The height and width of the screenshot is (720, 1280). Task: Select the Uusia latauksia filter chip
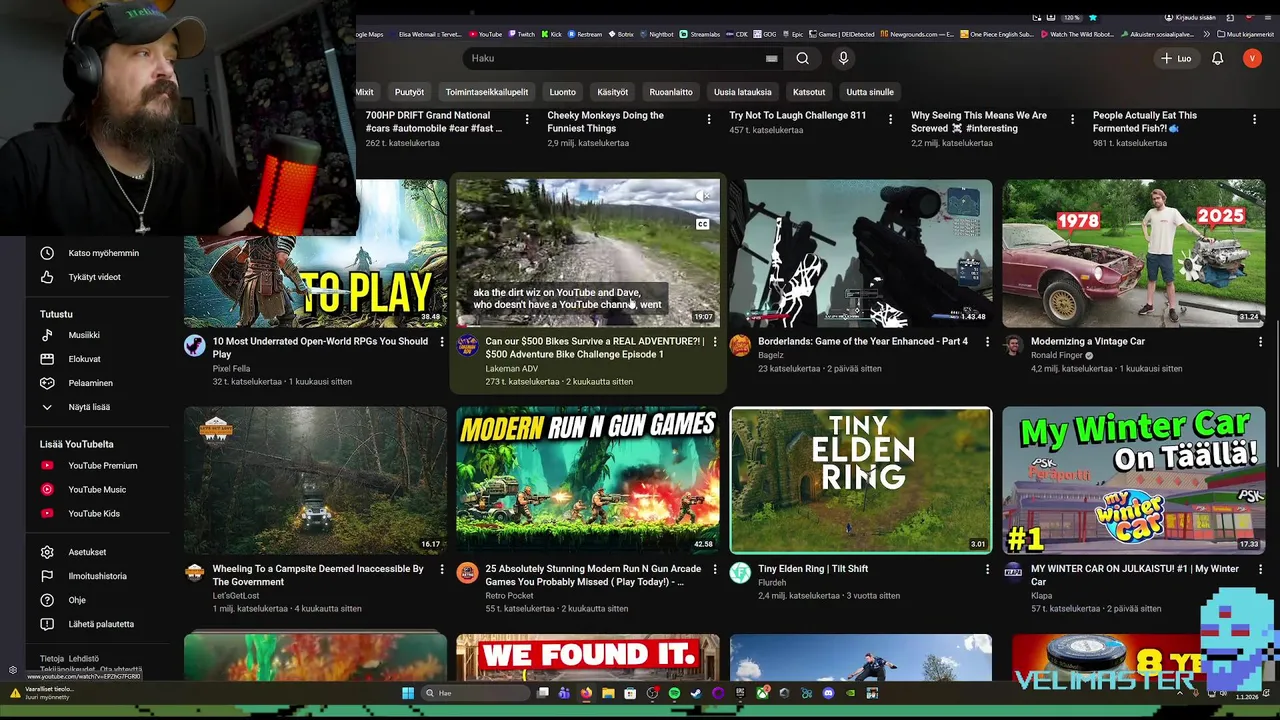pyautogui.click(x=742, y=92)
